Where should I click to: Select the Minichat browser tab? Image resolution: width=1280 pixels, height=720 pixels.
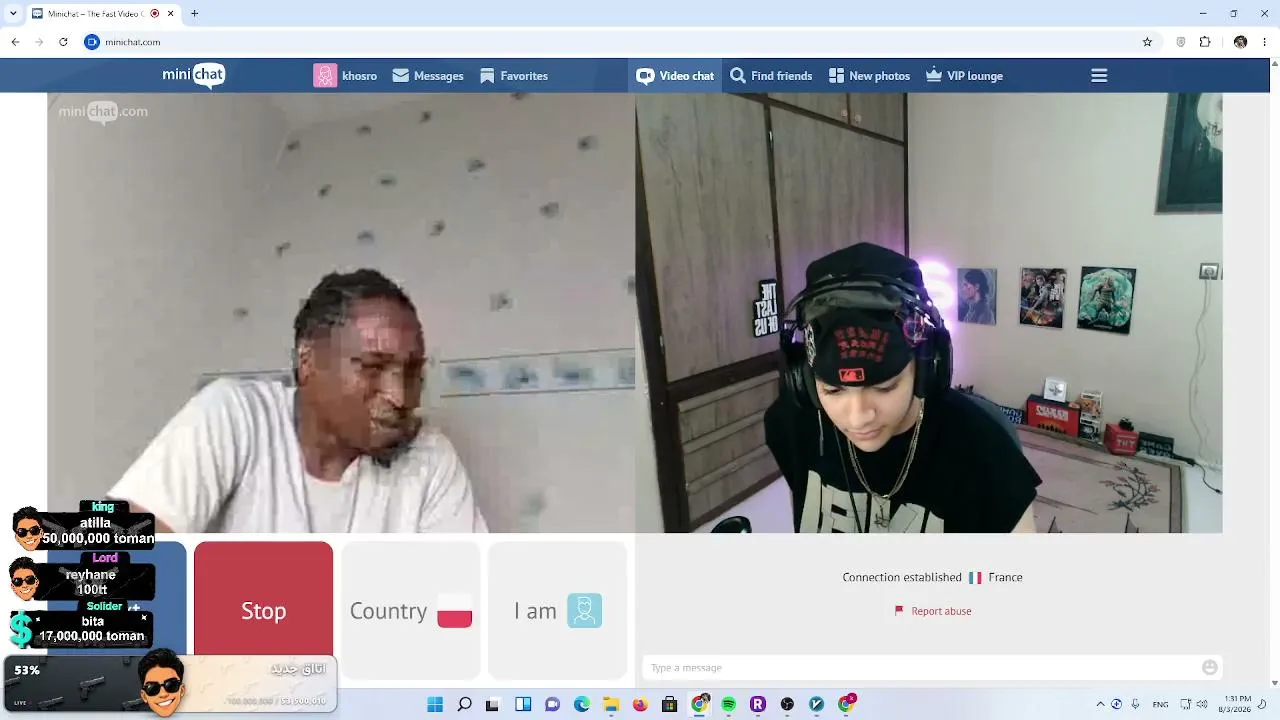(102, 14)
